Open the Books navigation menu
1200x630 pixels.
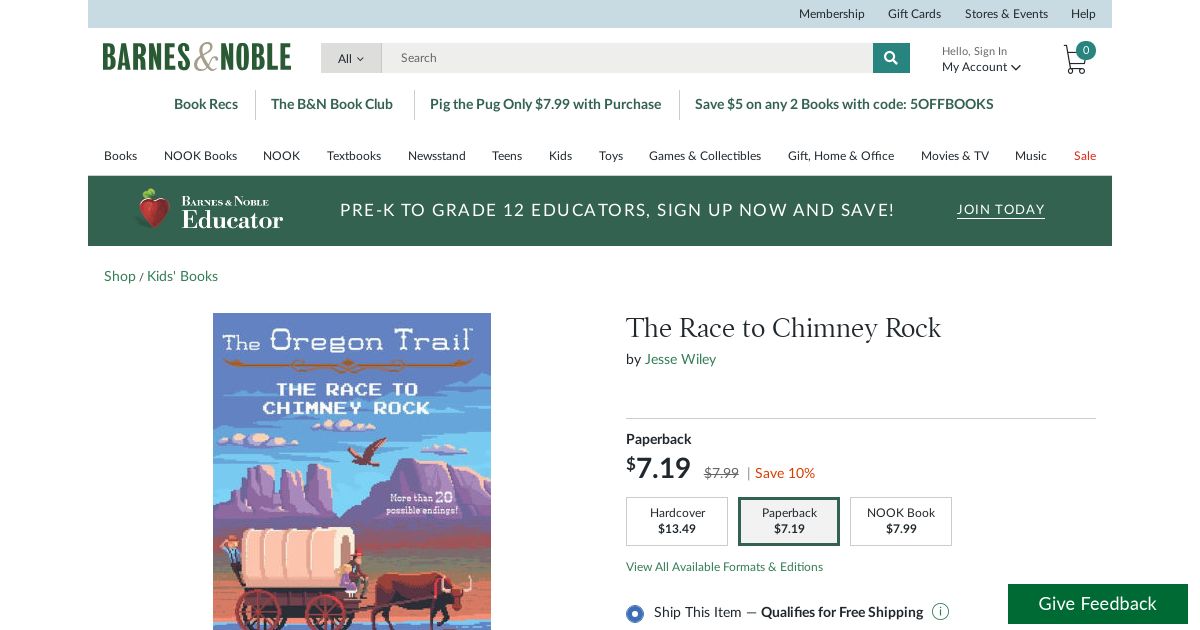coord(120,156)
